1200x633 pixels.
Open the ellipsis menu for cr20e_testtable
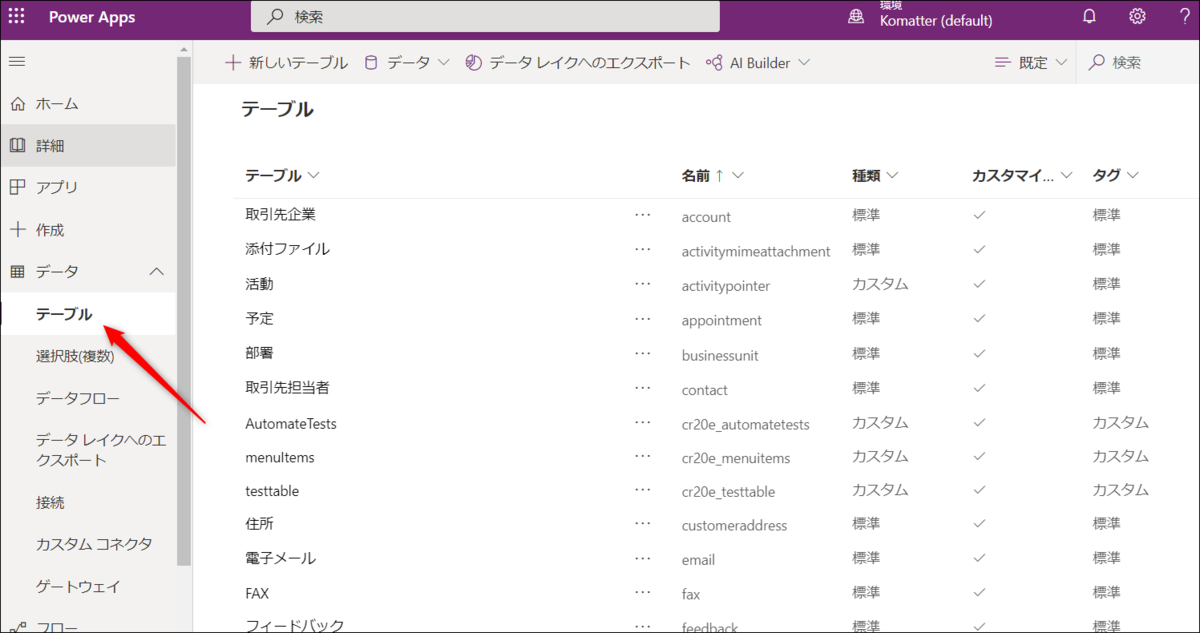pyautogui.click(x=642, y=491)
